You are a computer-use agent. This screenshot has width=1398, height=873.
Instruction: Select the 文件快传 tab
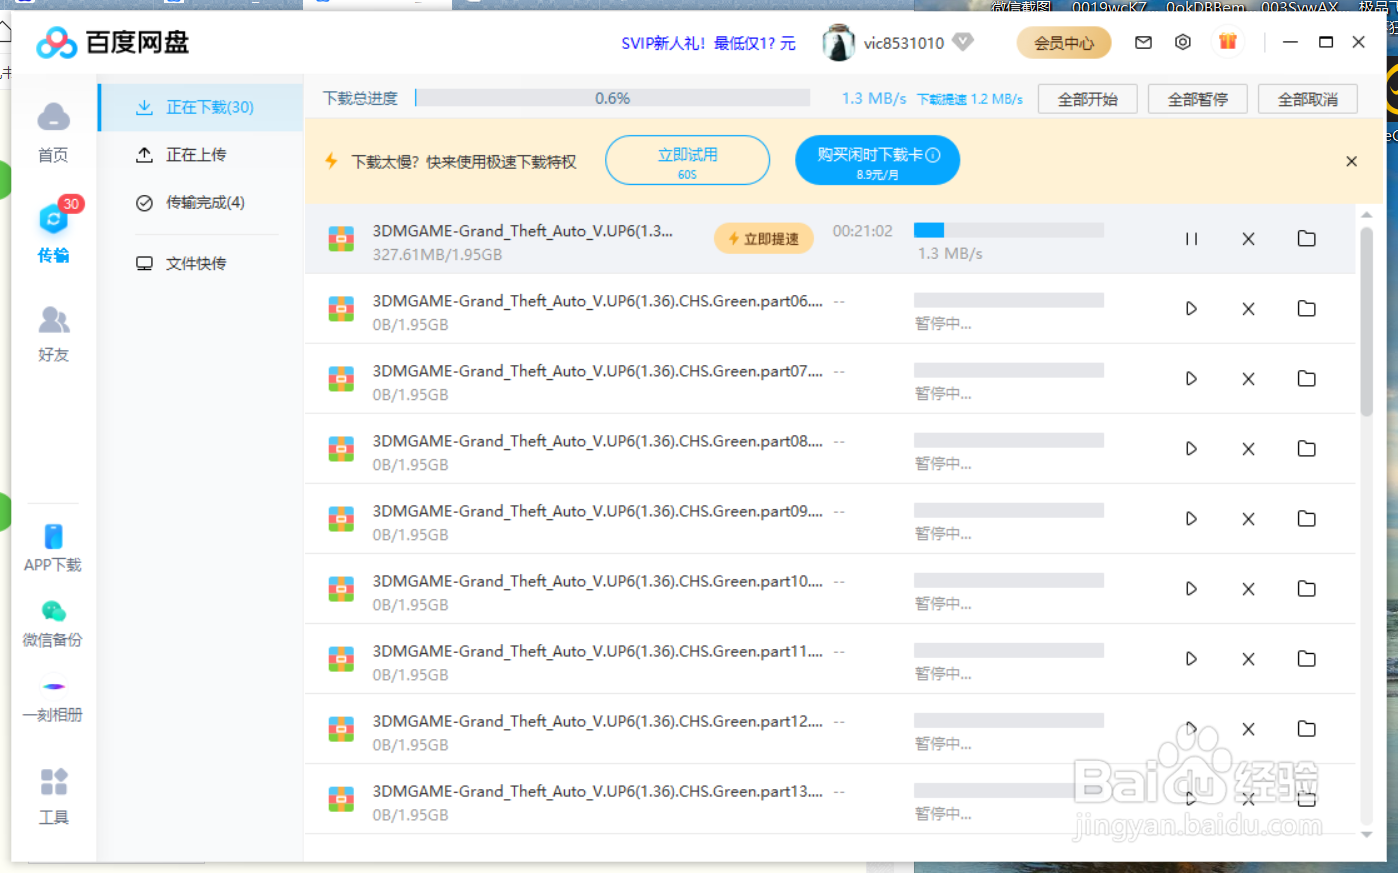pyautogui.click(x=201, y=263)
